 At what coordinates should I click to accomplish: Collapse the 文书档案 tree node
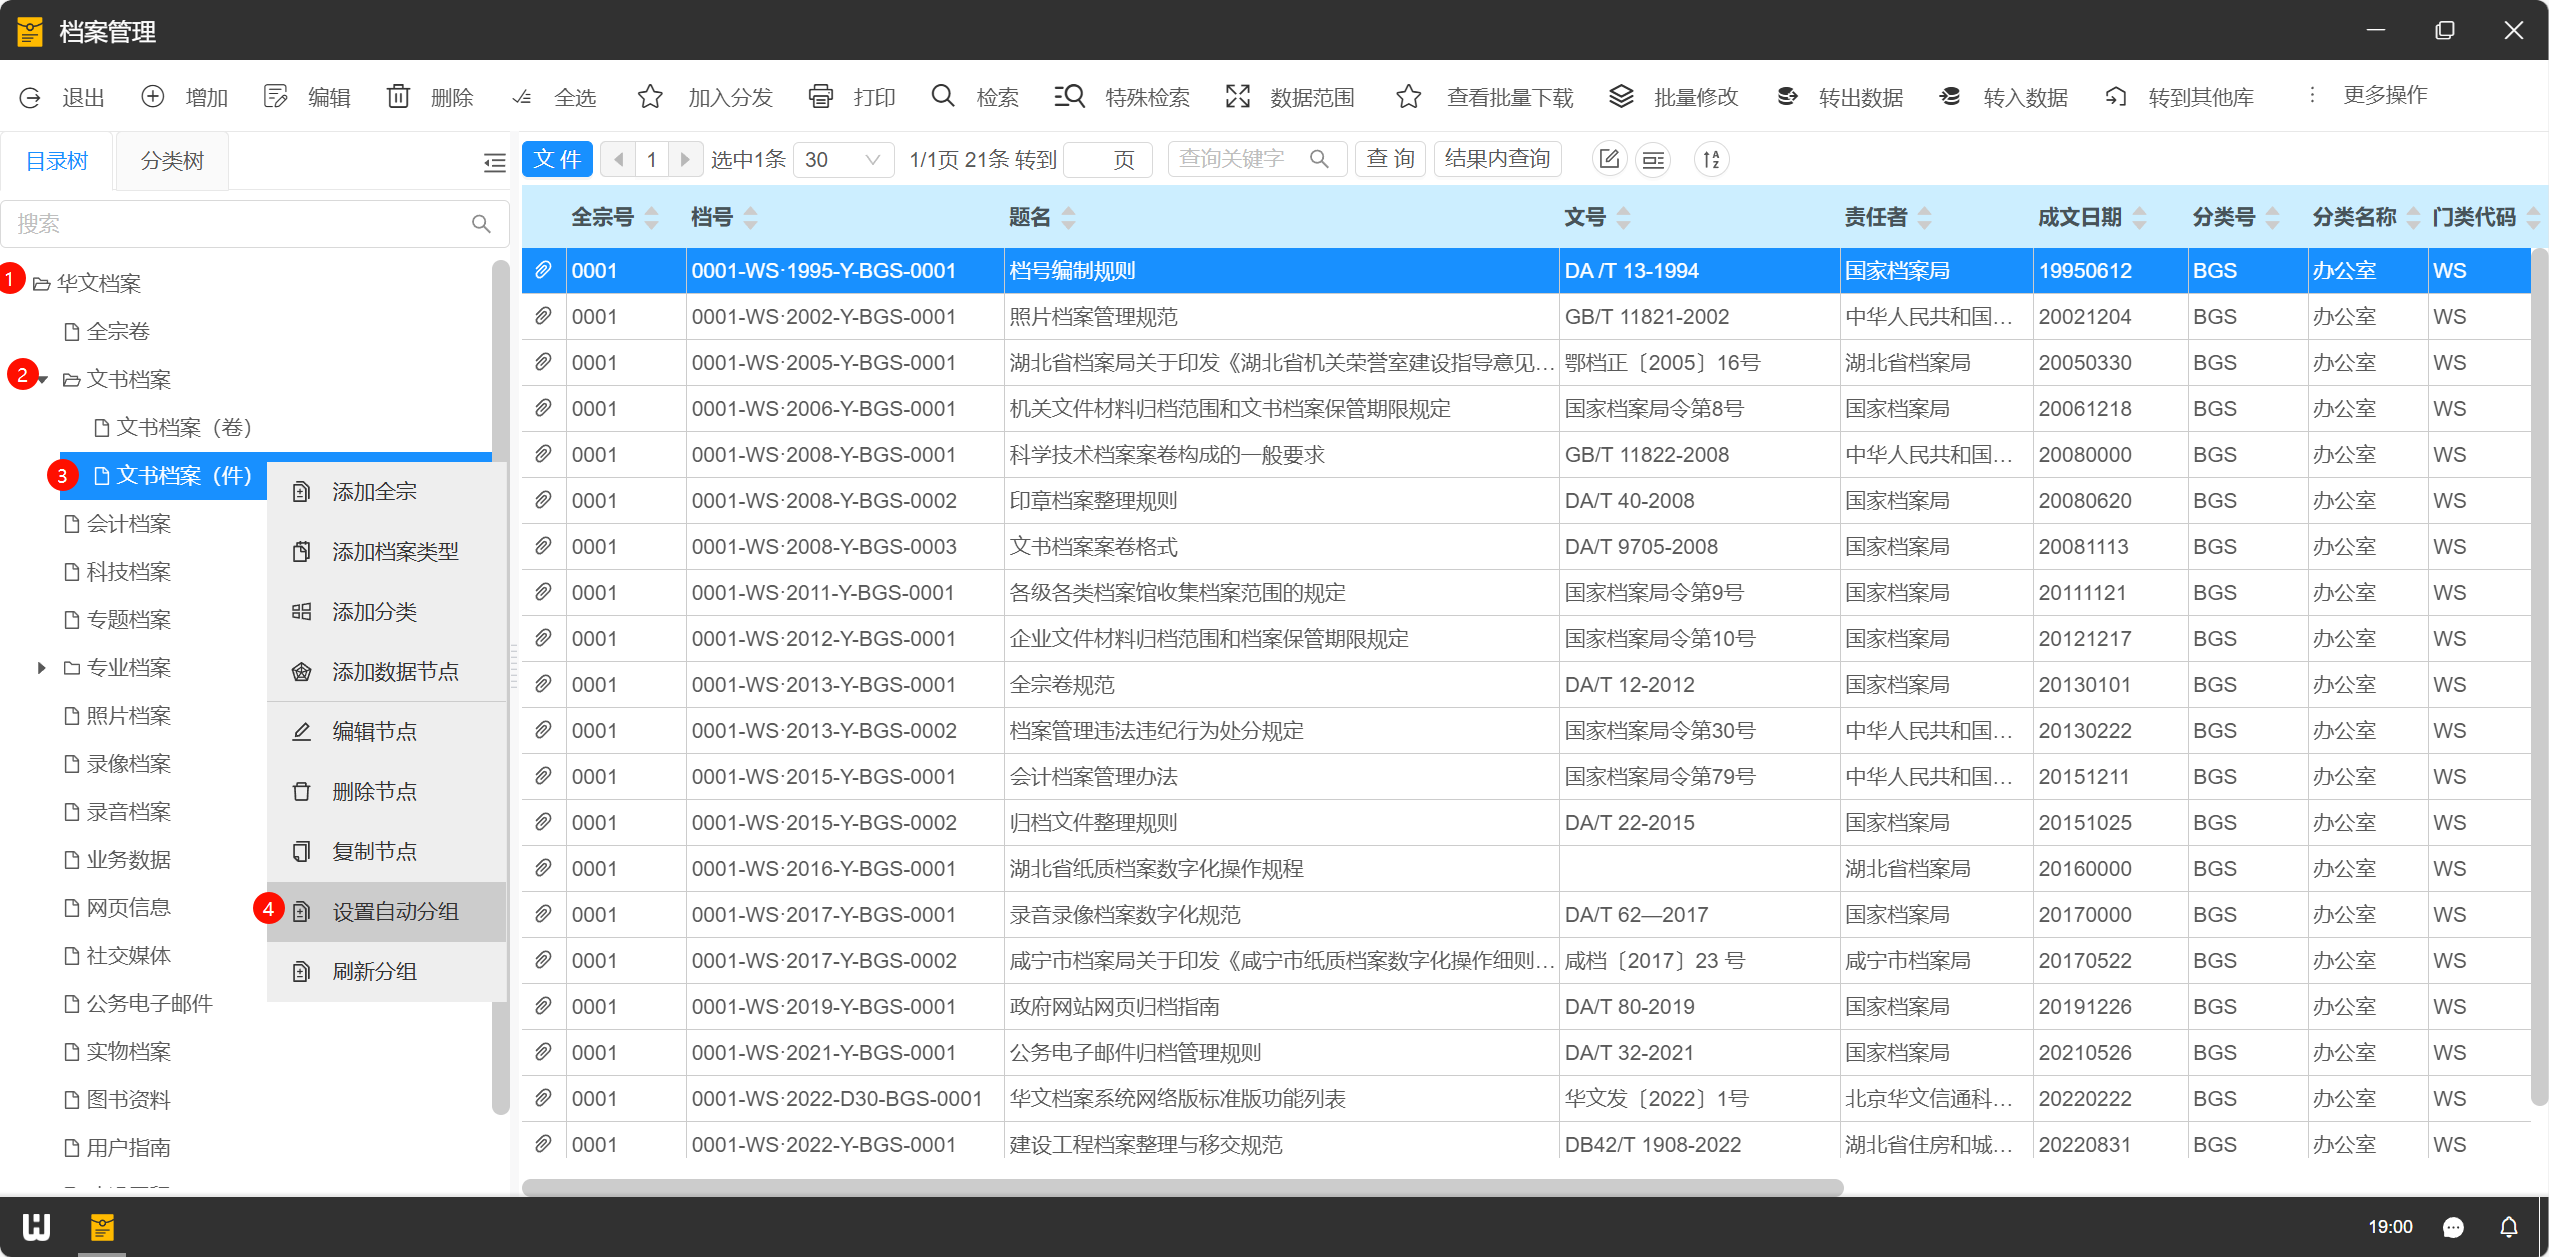43,380
